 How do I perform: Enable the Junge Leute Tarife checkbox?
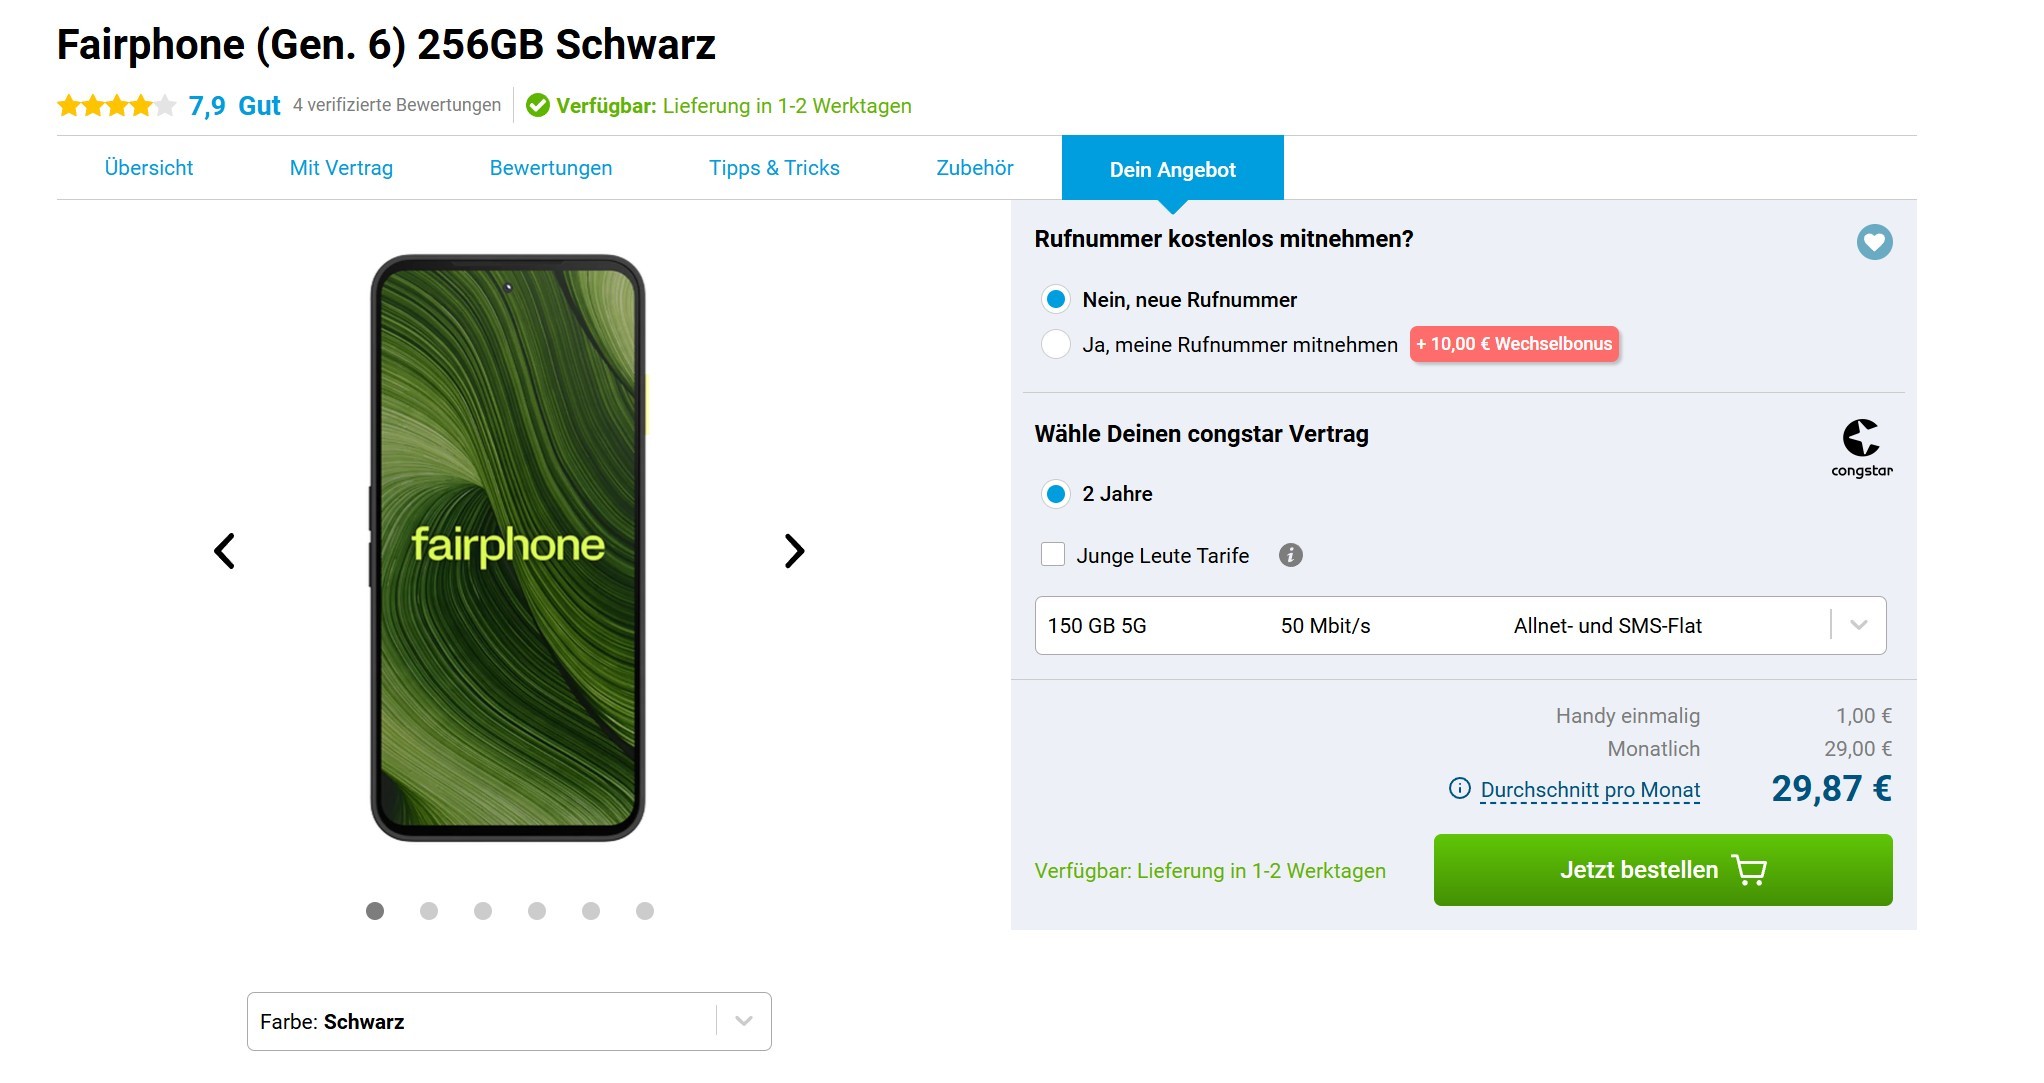[1053, 554]
